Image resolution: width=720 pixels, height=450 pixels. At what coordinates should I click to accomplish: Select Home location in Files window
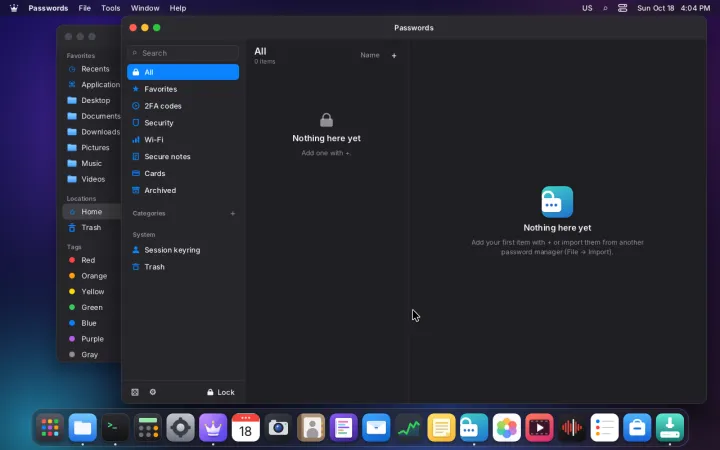(91, 212)
